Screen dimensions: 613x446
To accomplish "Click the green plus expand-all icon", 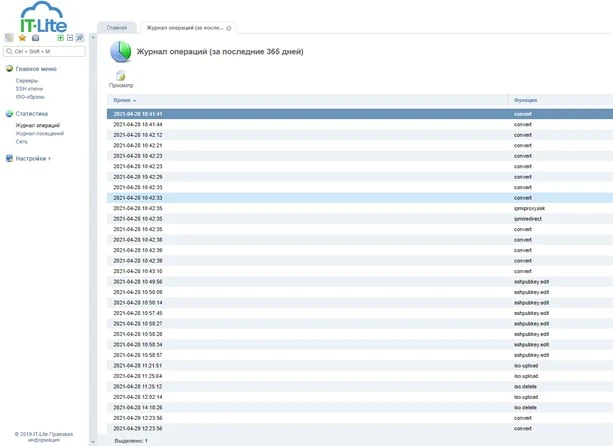I will coord(60,38).
